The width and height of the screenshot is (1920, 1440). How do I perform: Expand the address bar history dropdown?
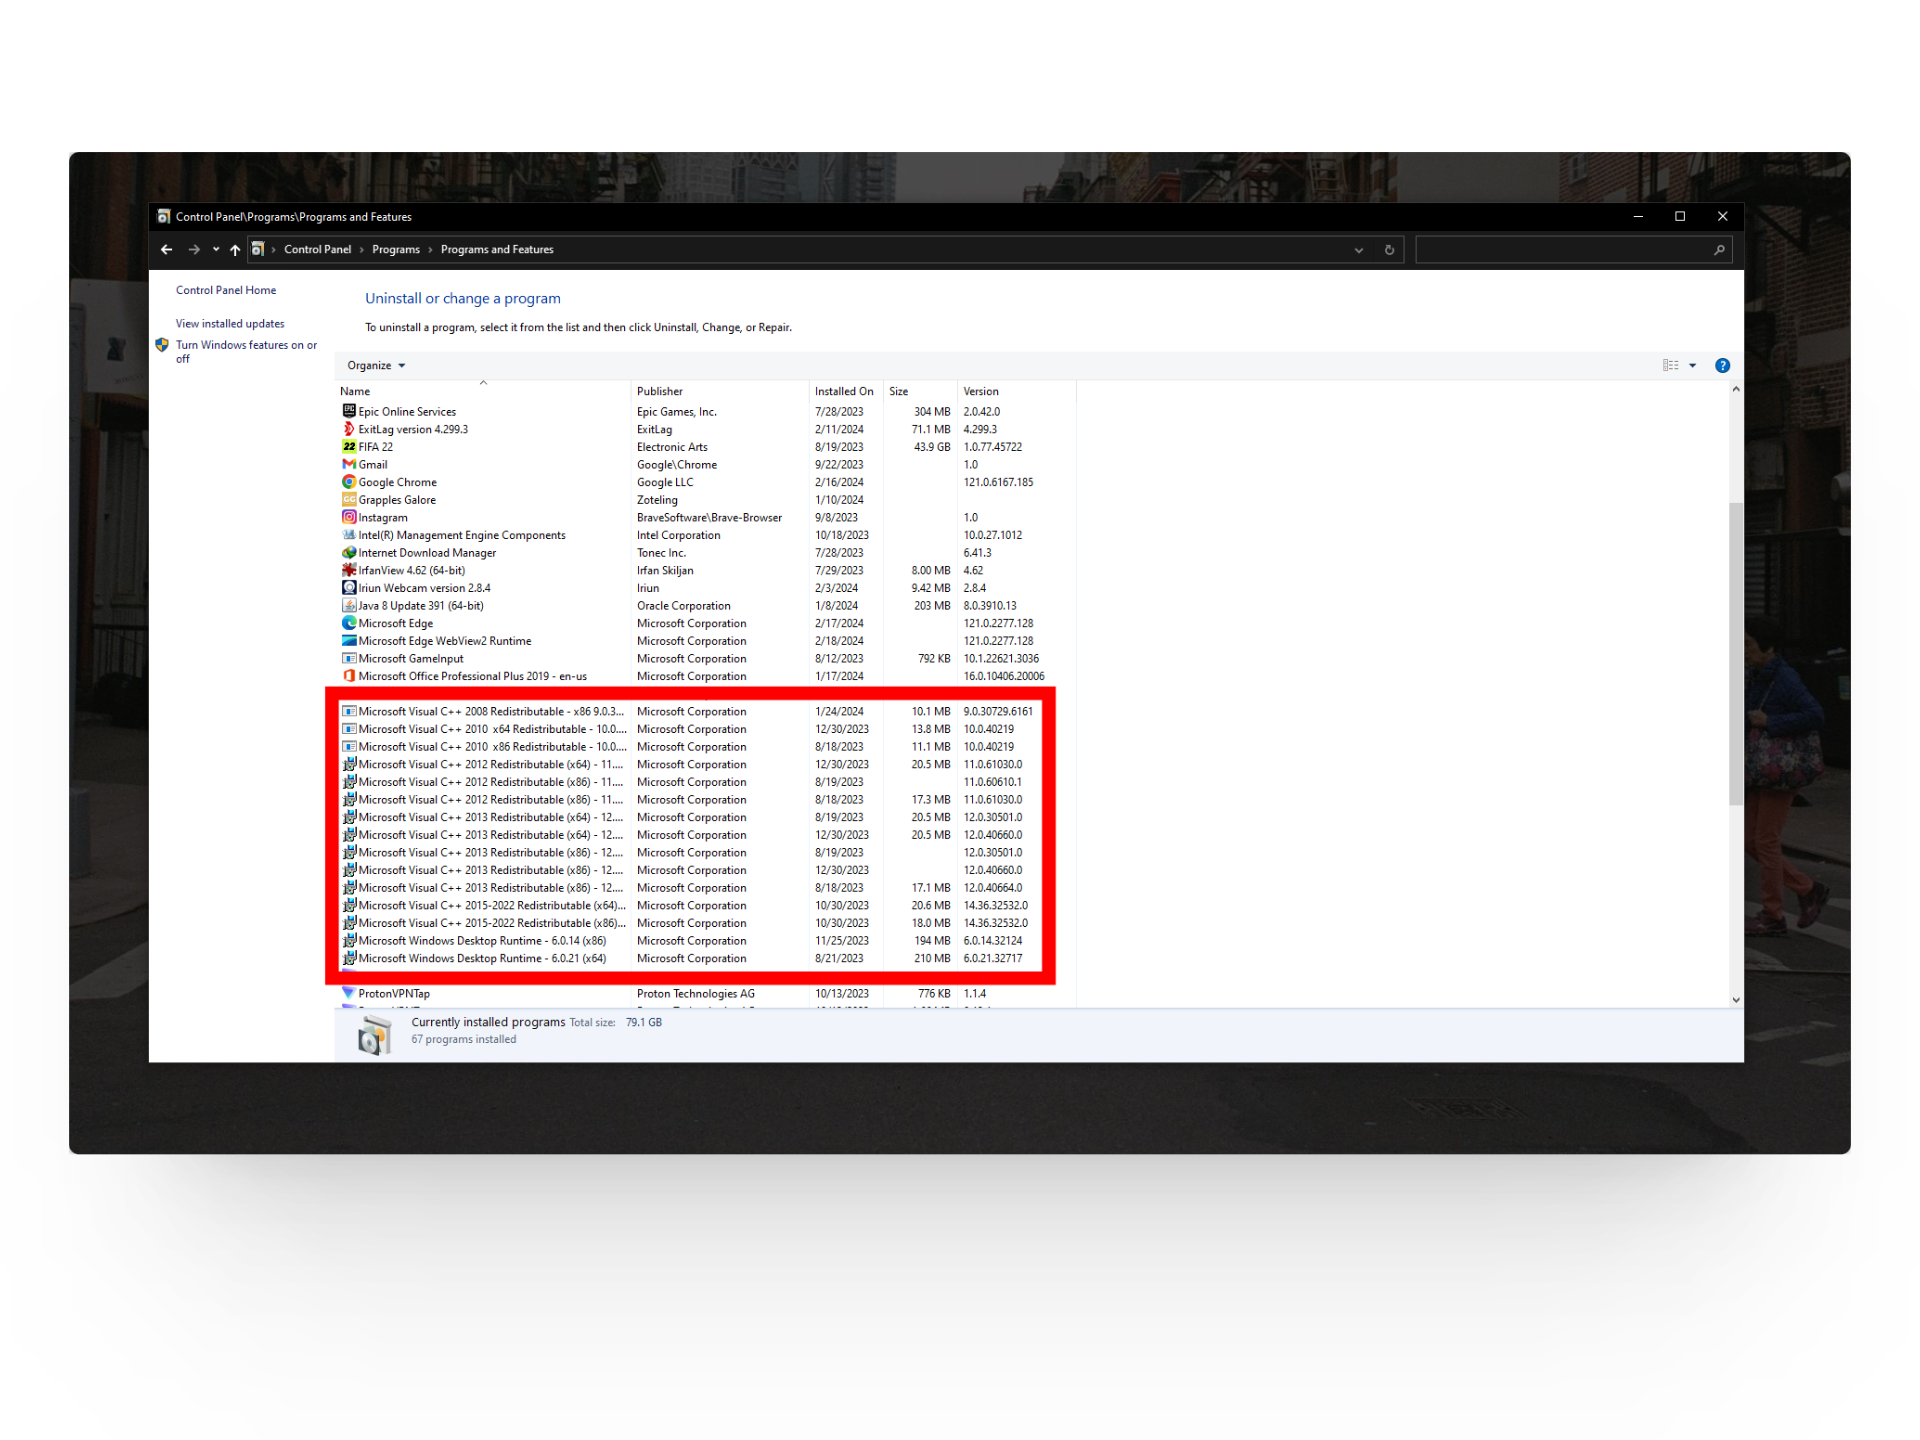[x=1358, y=251]
